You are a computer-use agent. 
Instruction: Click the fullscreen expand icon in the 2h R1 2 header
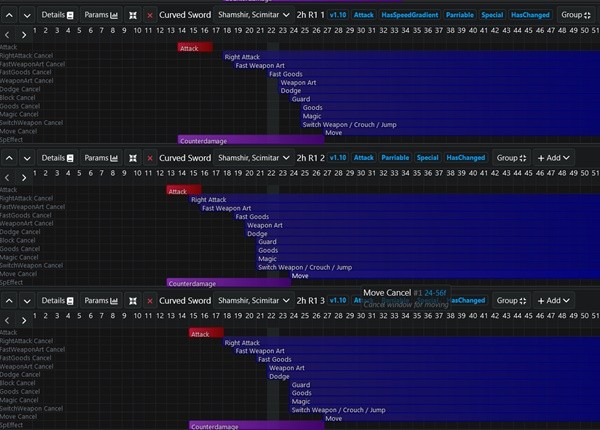coord(132,158)
